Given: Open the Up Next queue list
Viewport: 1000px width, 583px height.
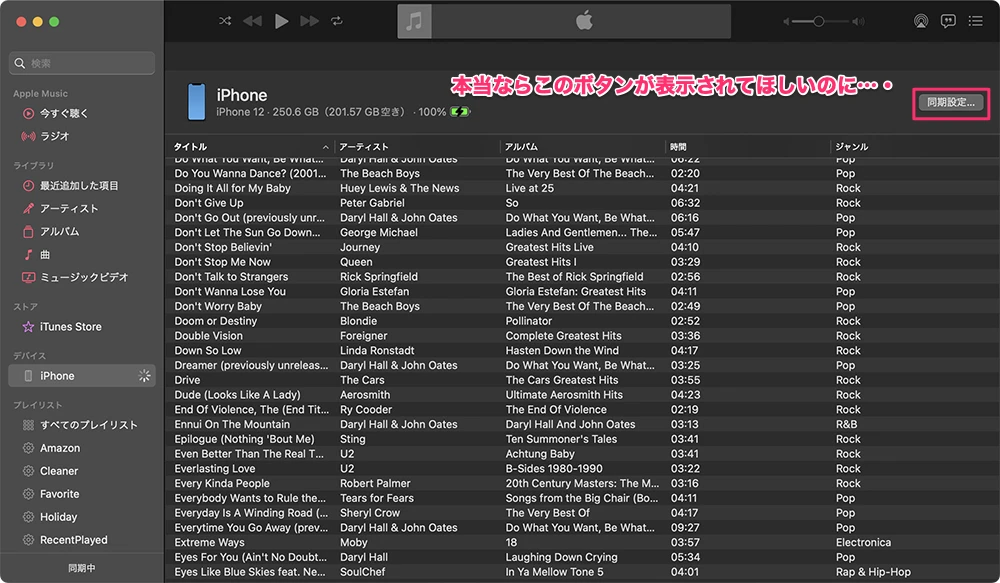Looking at the screenshot, I should pos(975,21).
